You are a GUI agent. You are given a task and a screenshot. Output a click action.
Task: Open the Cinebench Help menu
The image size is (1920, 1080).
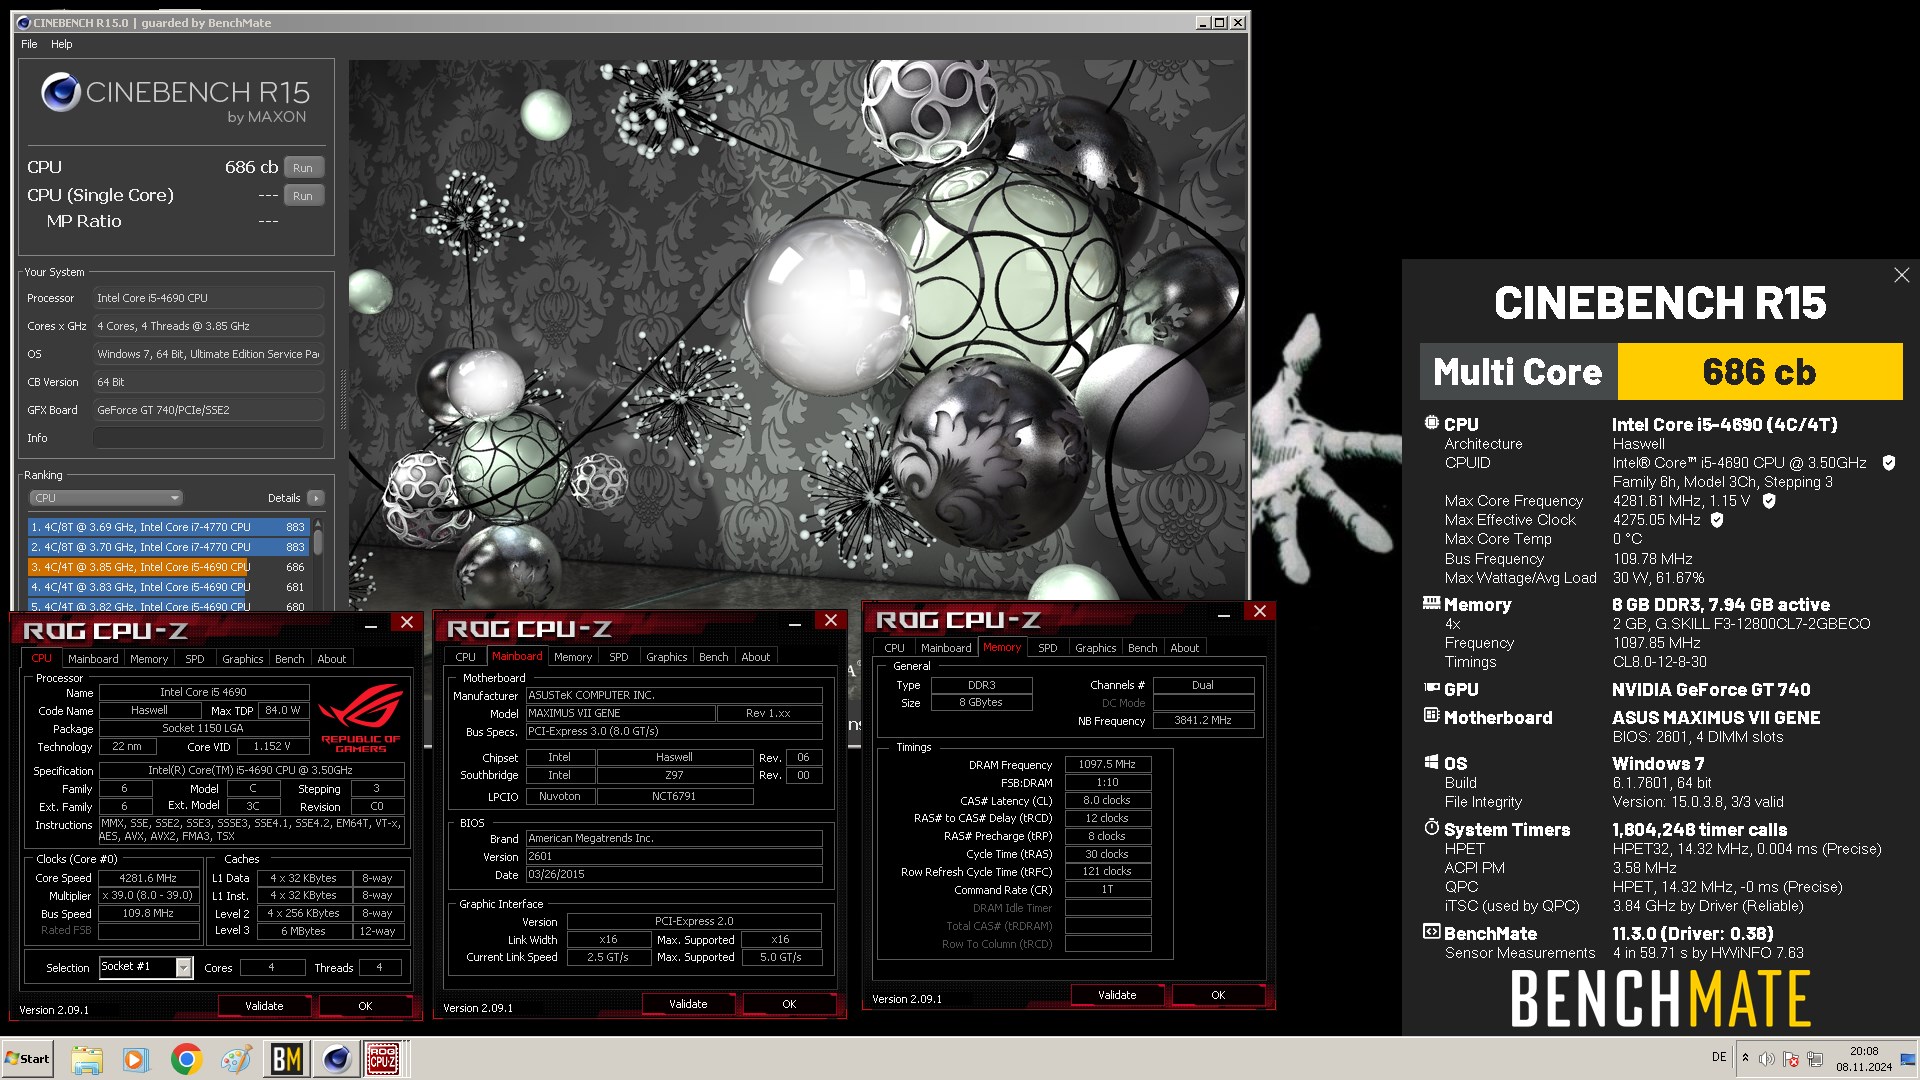pos(62,44)
